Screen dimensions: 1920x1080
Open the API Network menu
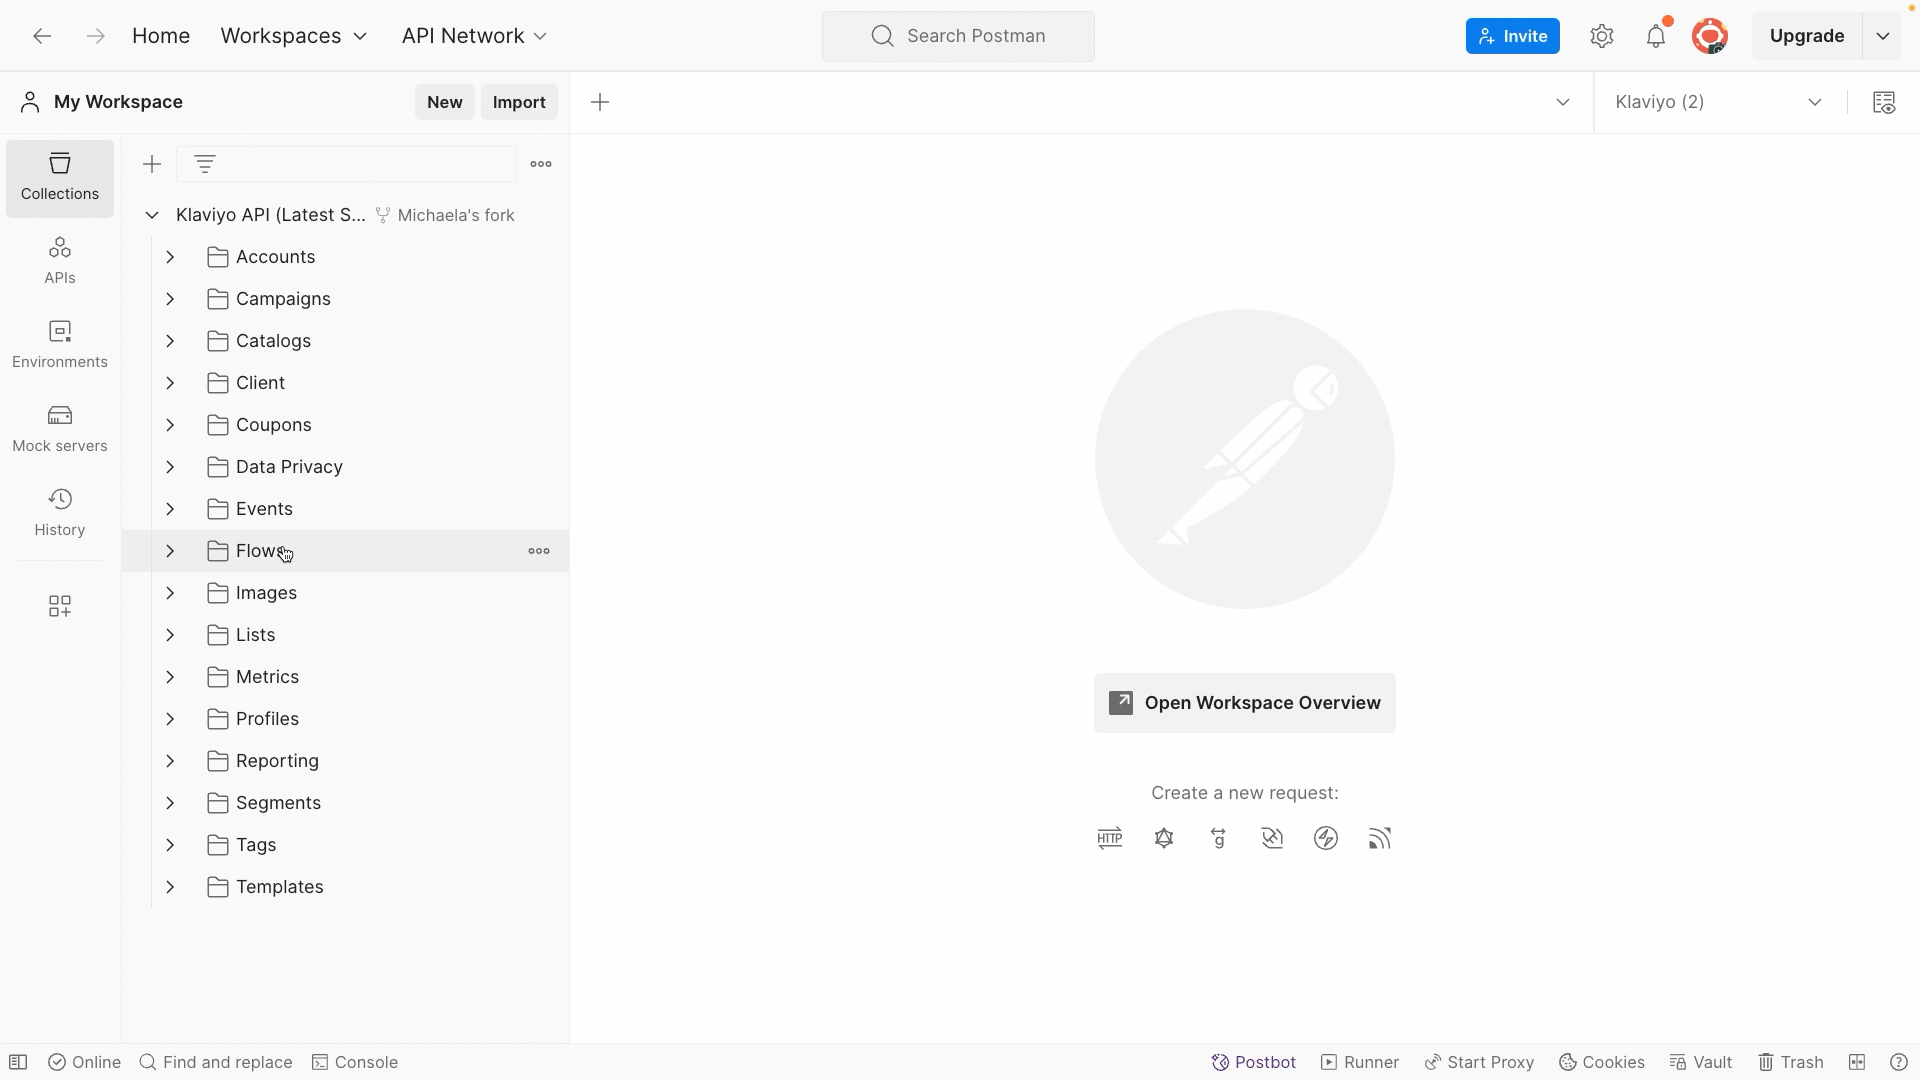[474, 36]
